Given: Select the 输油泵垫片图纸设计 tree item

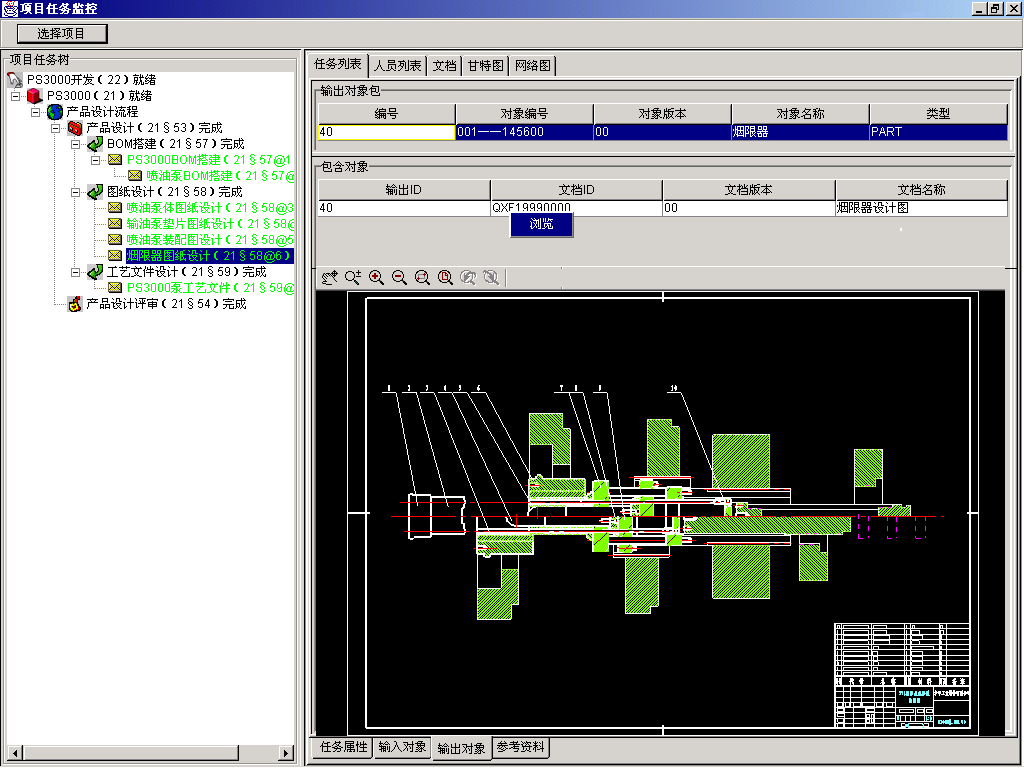Looking at the screenshot, I should 210,224.
